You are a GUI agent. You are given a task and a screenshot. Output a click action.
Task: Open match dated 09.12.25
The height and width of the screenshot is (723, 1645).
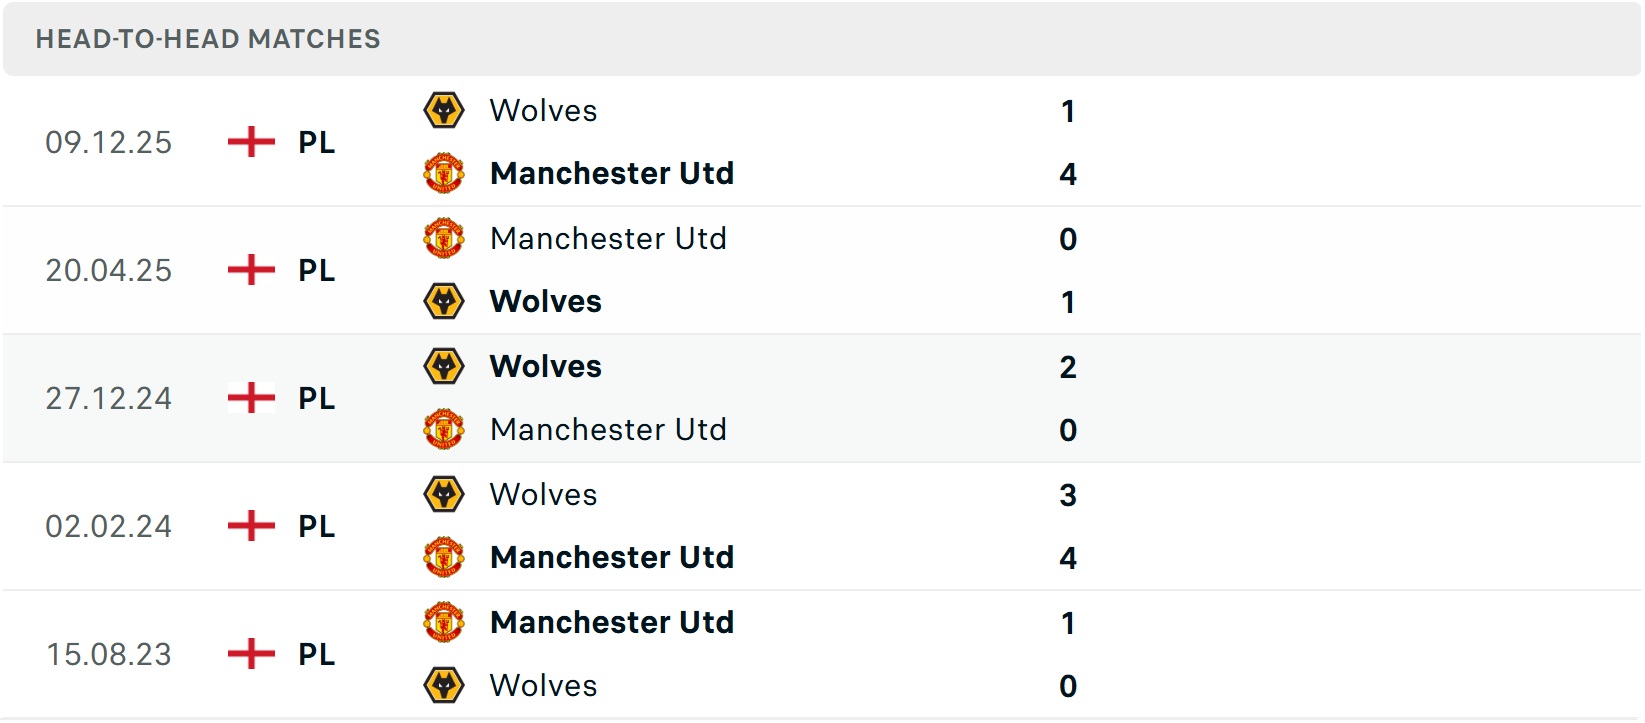click(x=108, y=142)
